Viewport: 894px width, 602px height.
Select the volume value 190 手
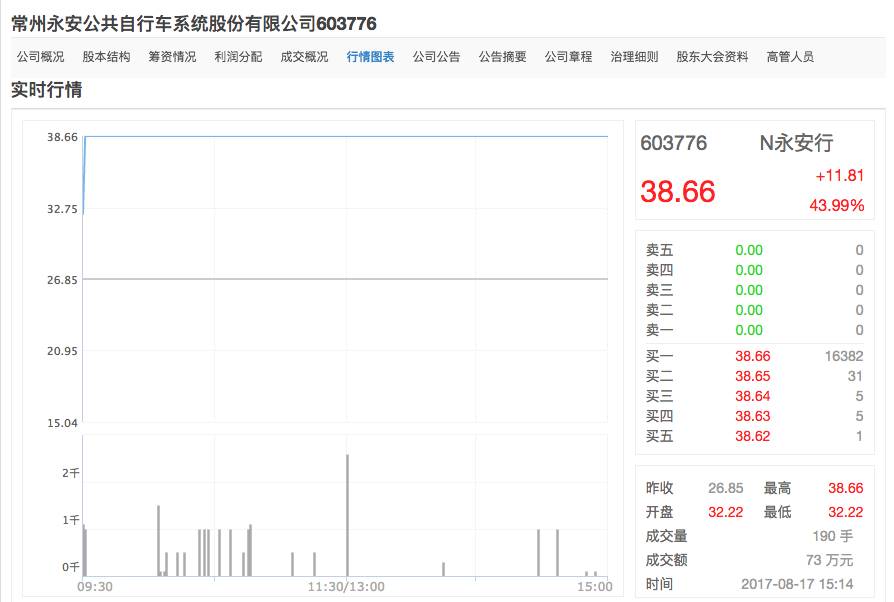pos(833,536)
